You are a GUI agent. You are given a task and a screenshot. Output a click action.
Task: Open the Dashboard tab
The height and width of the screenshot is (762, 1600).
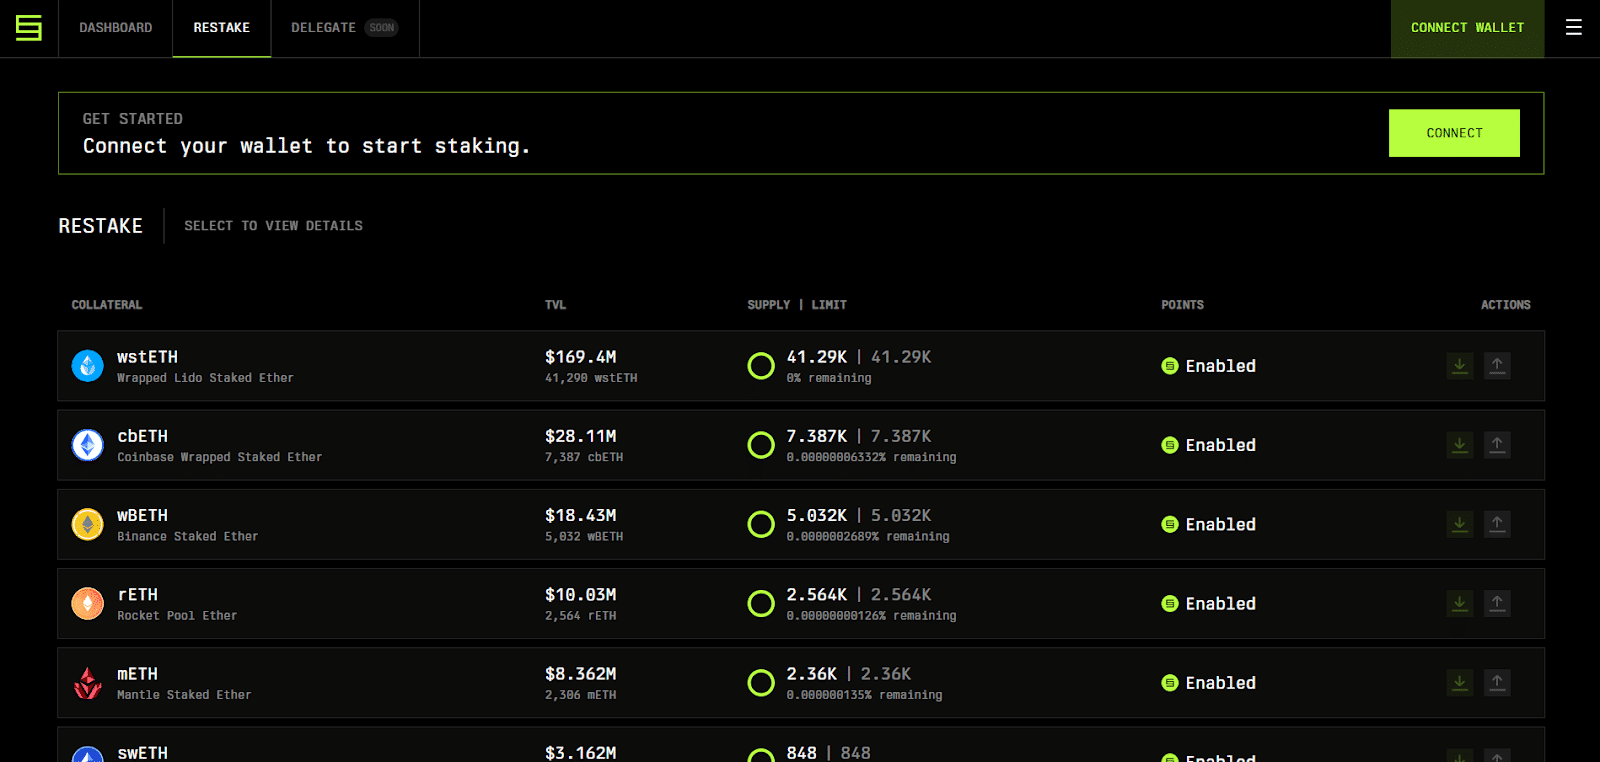pyautogui.click(x=116, y=28)
